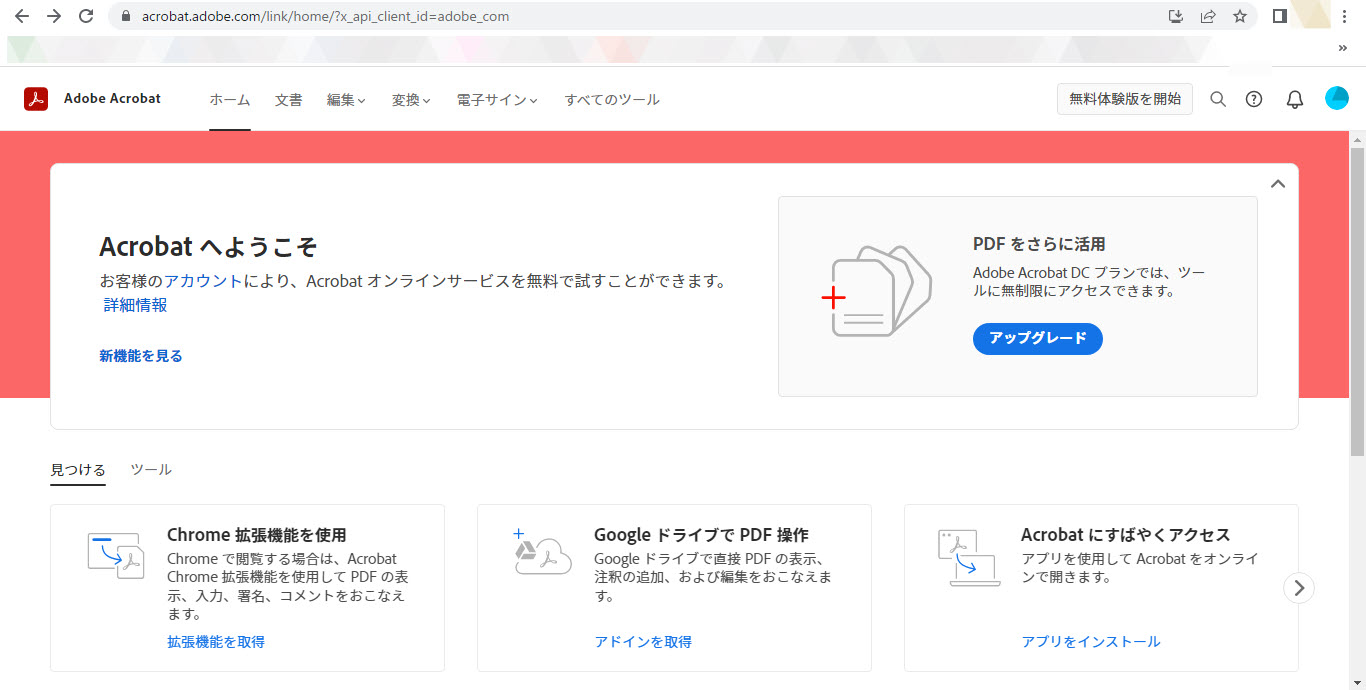1366x690 pixels.
Task: Click the Adobe Acrobat logo icon
Action: coord(37,99)
